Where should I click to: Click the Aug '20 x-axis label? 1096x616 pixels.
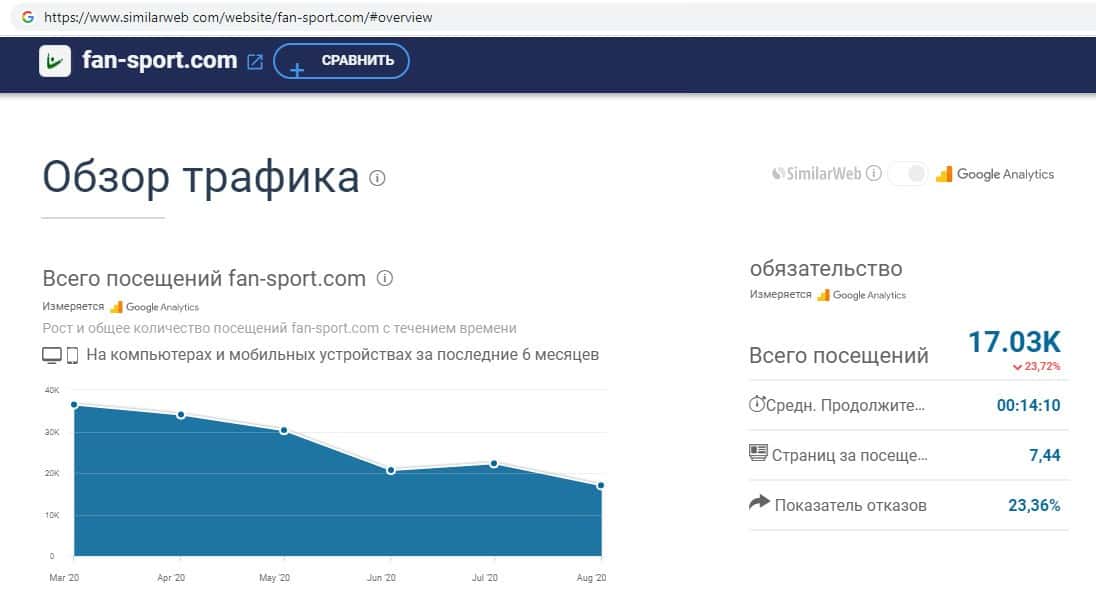pos(591,578)
